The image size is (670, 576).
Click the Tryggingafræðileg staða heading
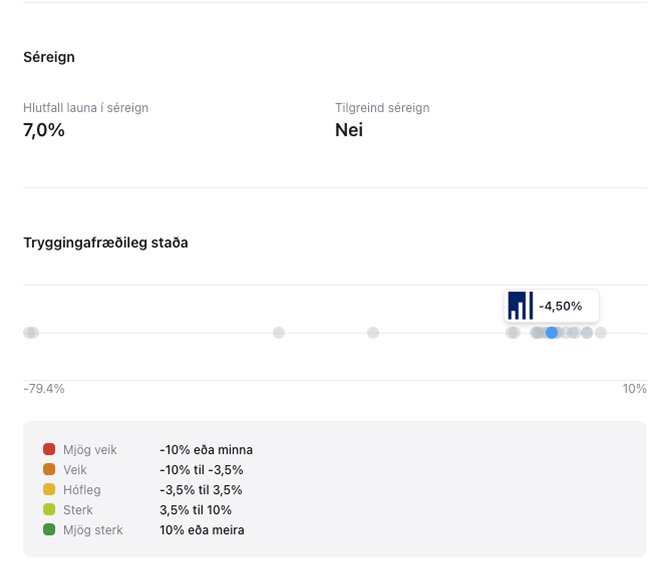click(106, 242)
